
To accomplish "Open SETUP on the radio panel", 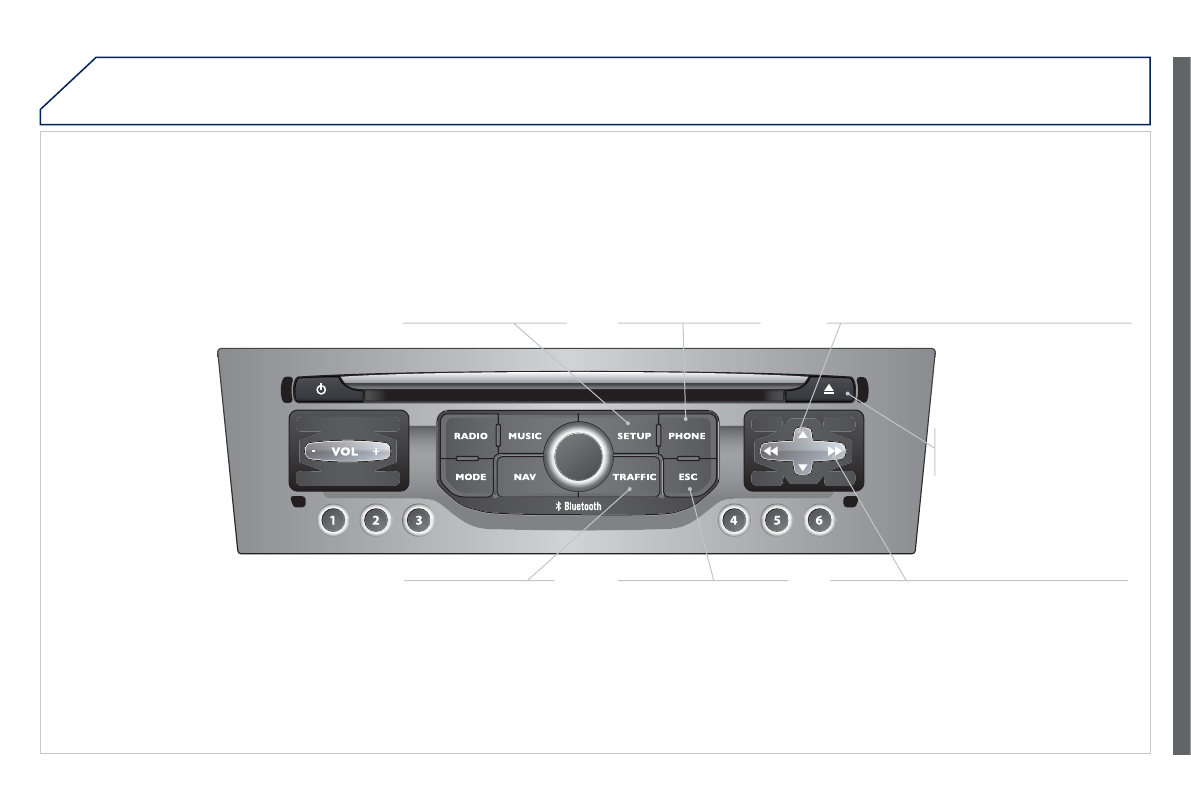I will point(633,436).
